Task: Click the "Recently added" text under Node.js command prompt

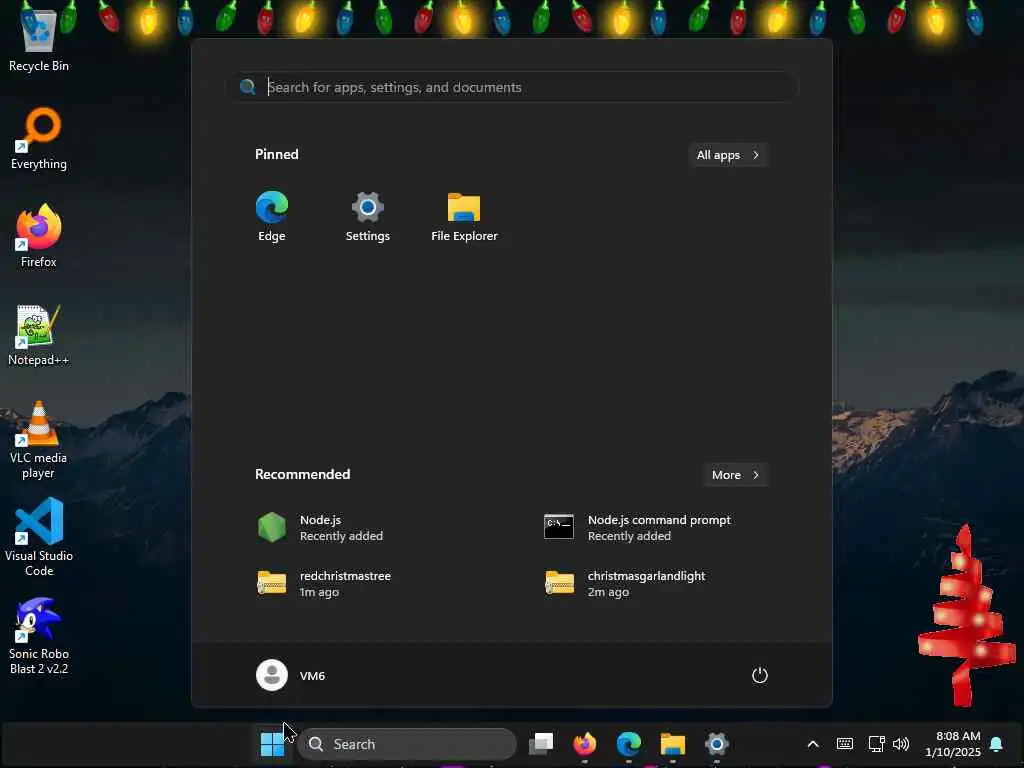Action: (x=629, y=536)
